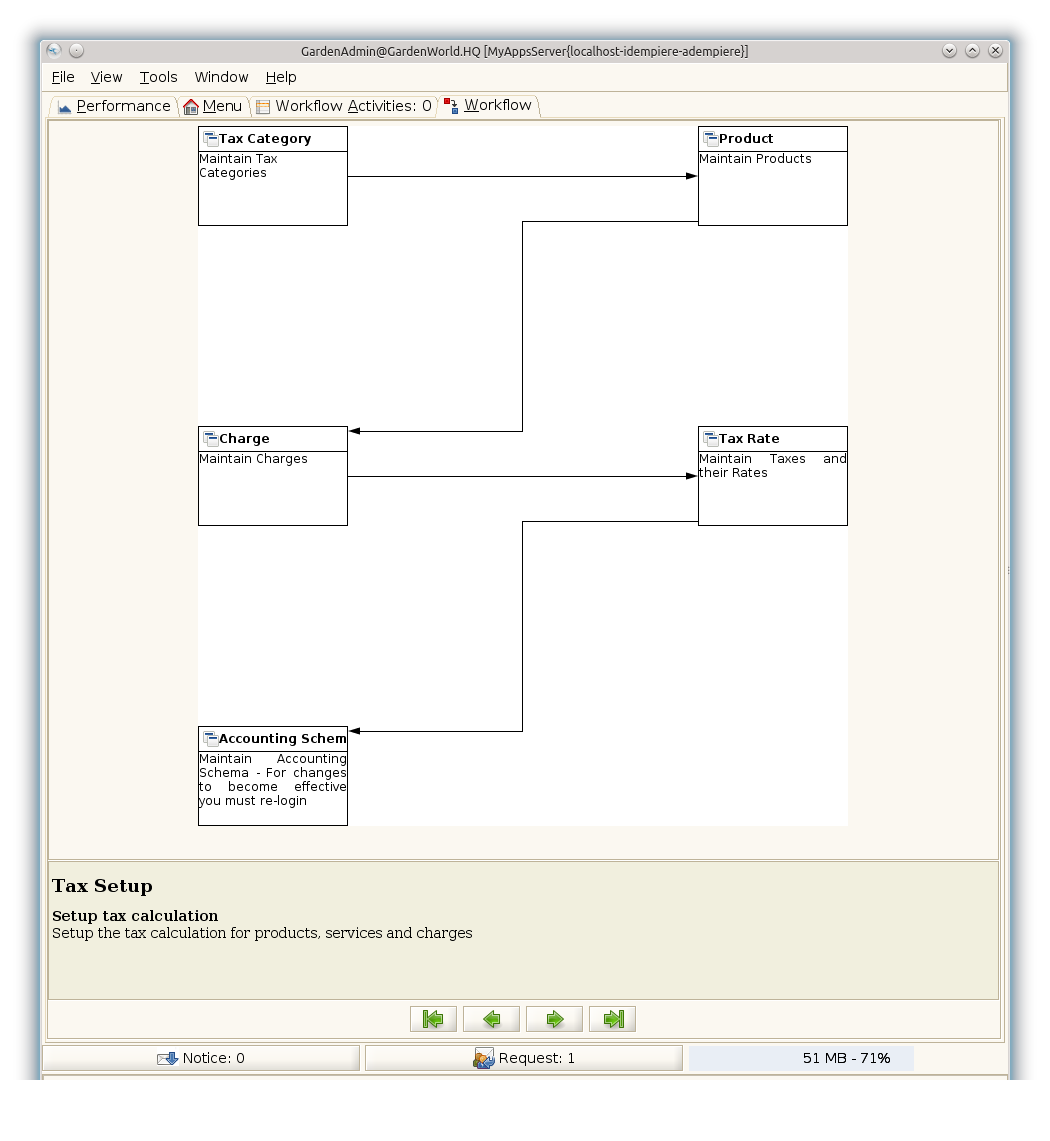Go to the first workflow step
Image resolution: width=1050 pixels, height=1141 pixels.
pos(433,1019)
